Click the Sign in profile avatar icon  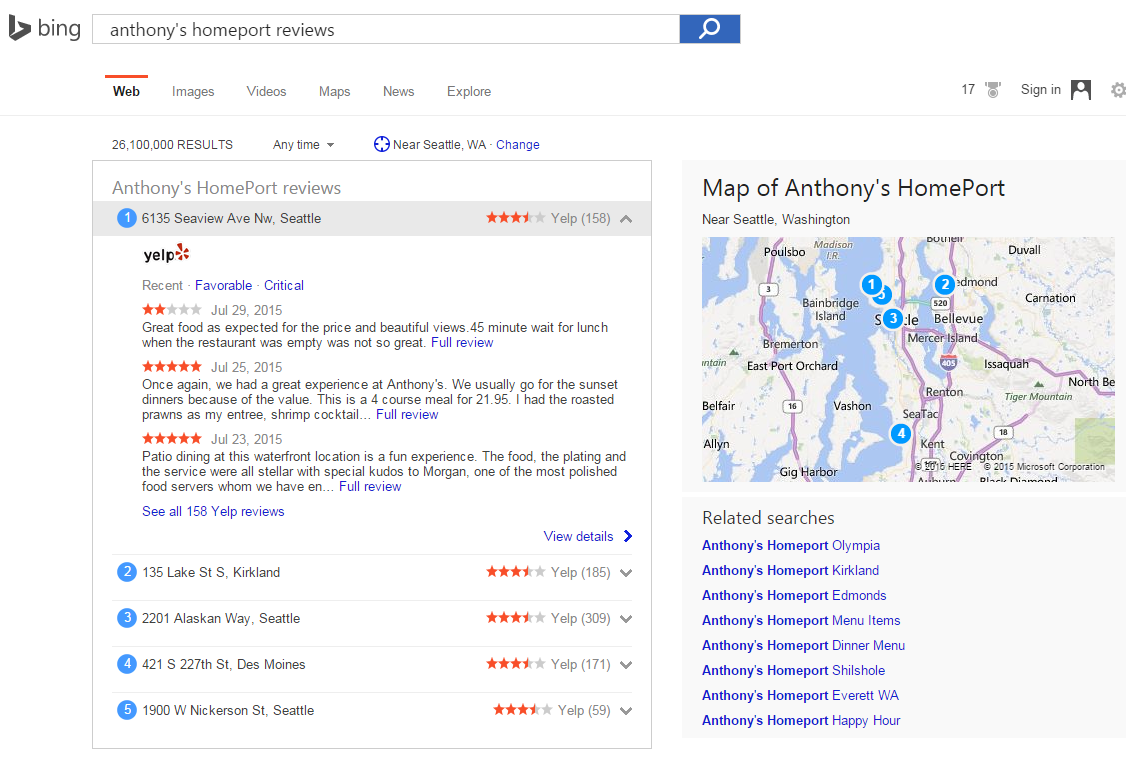[1080, 90]
